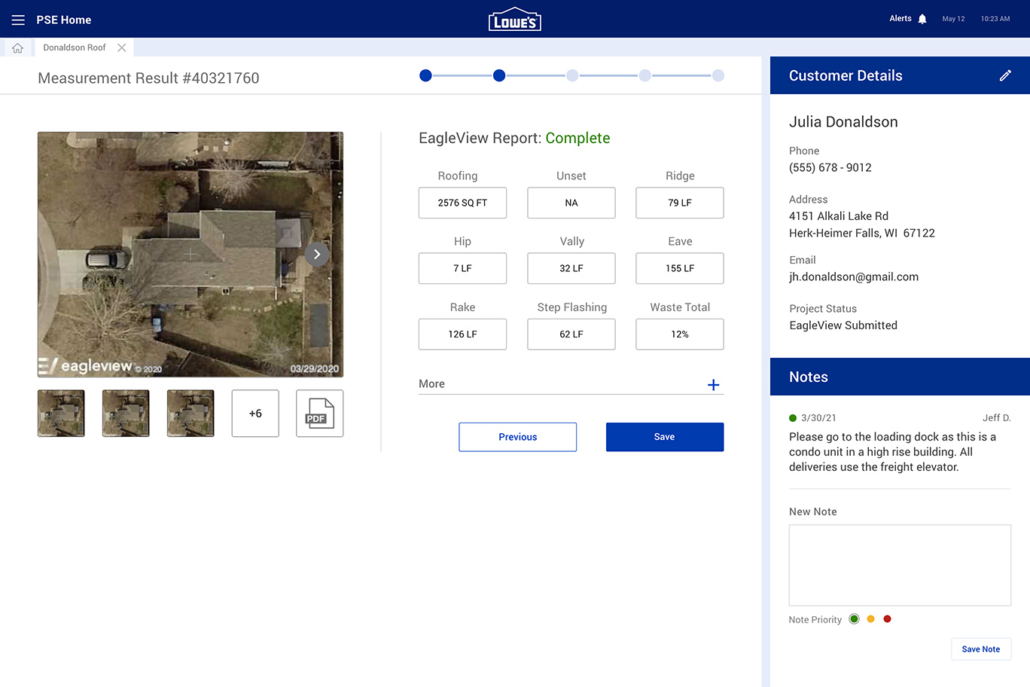
Task: Click the Previous button
Action: 518,437
